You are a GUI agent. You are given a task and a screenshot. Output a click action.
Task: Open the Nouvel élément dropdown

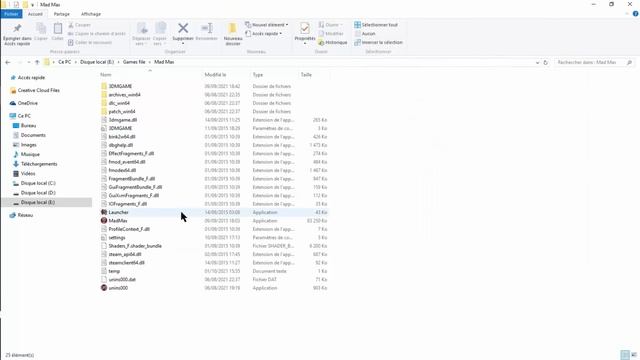point(267,25)
